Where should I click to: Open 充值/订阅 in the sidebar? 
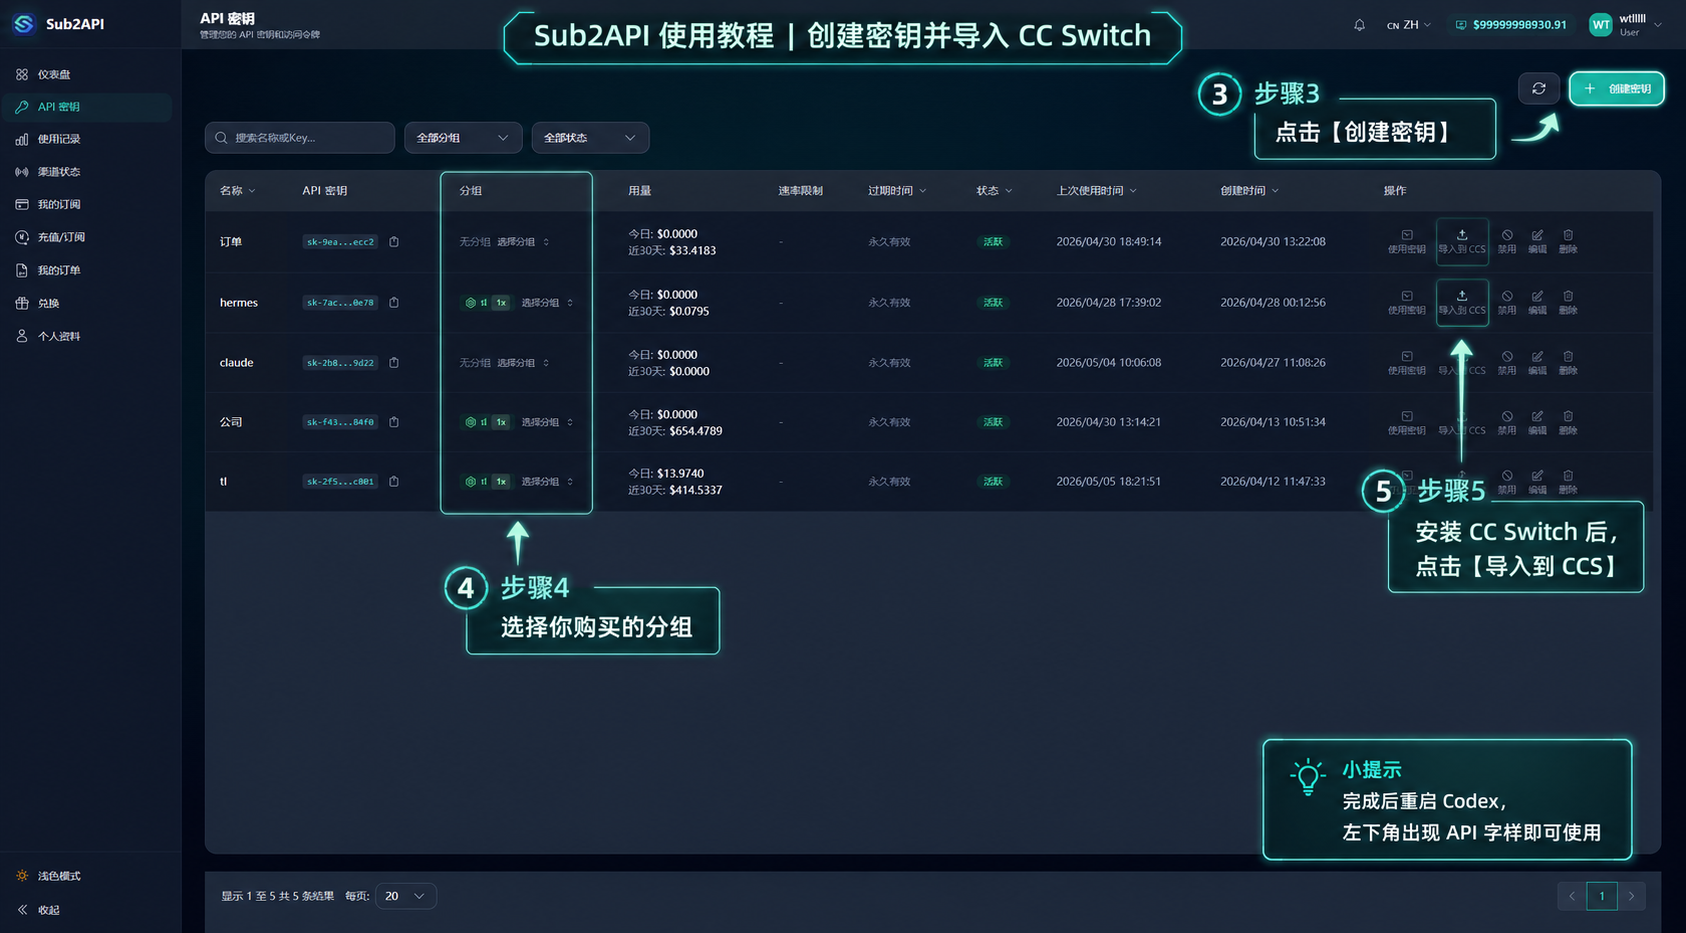pyautogui.click(x=88, y=238)
